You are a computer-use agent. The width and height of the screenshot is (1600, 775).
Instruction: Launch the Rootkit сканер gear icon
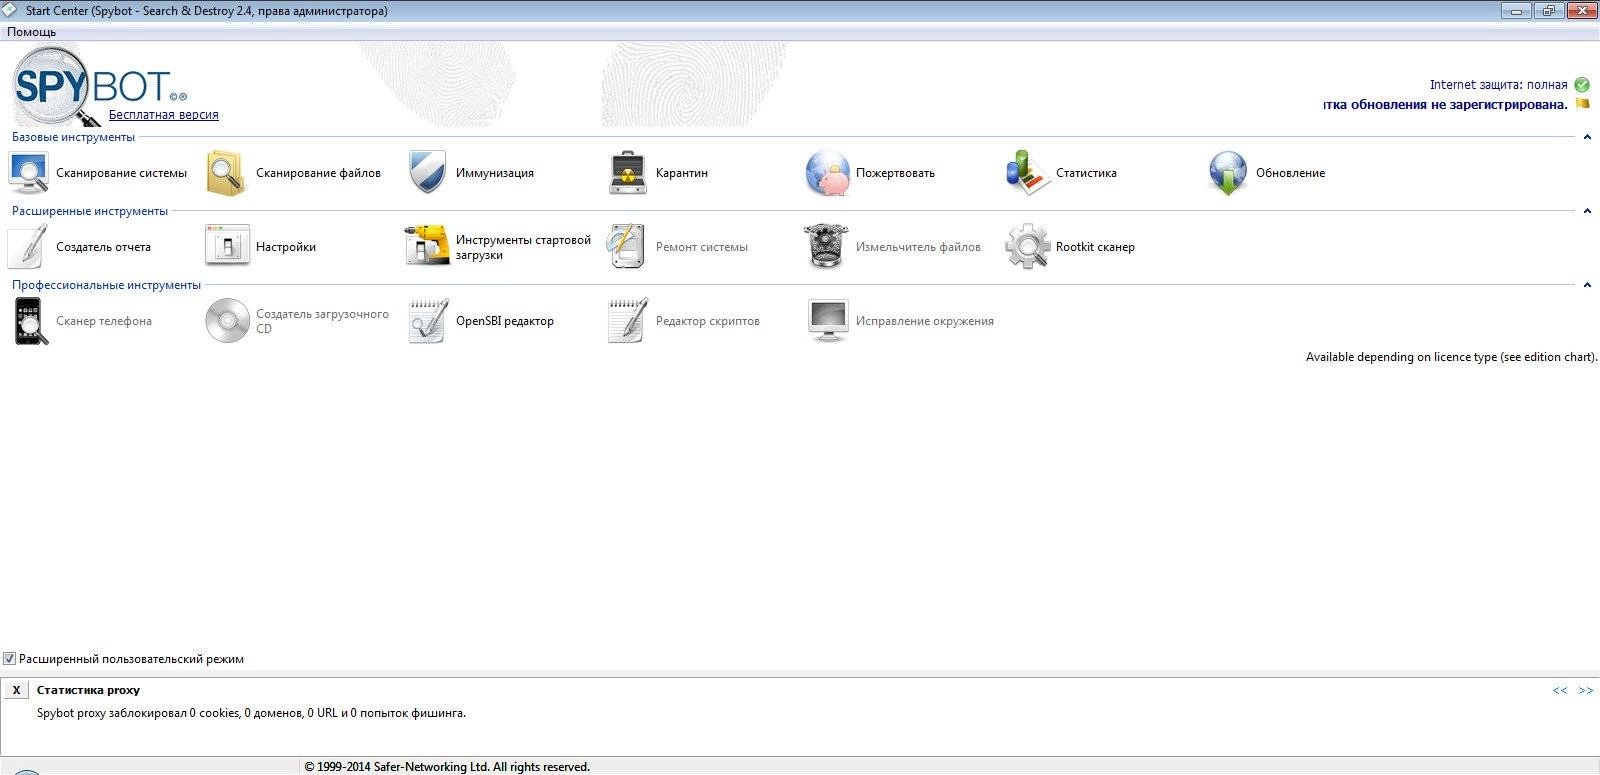(x=1027, y=246)
